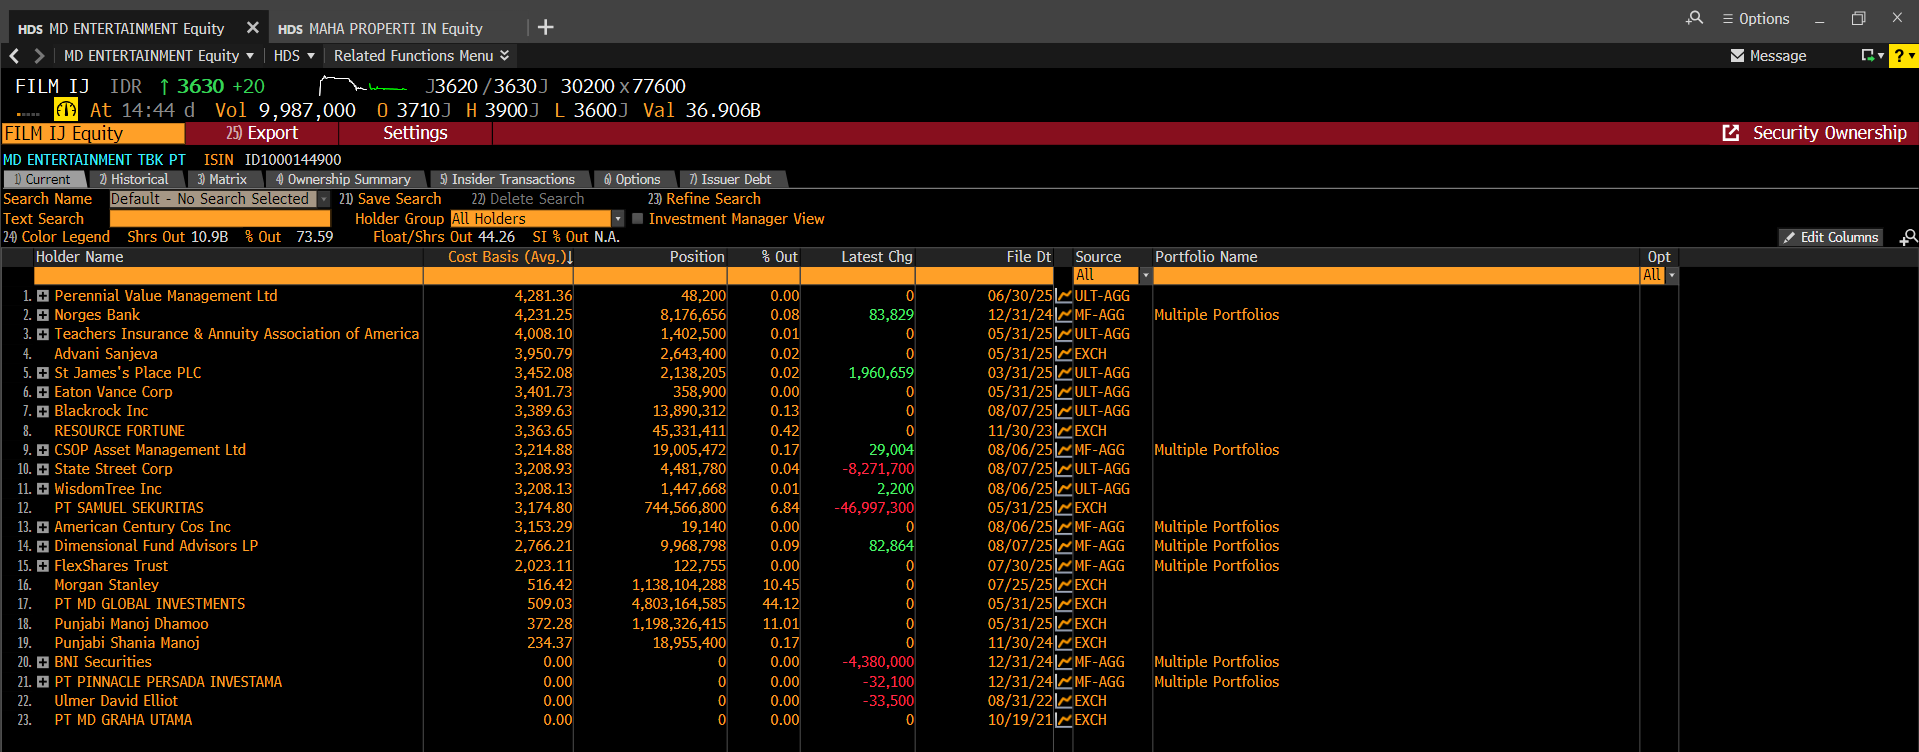Open the yellow help question mark

[1903, 56]
